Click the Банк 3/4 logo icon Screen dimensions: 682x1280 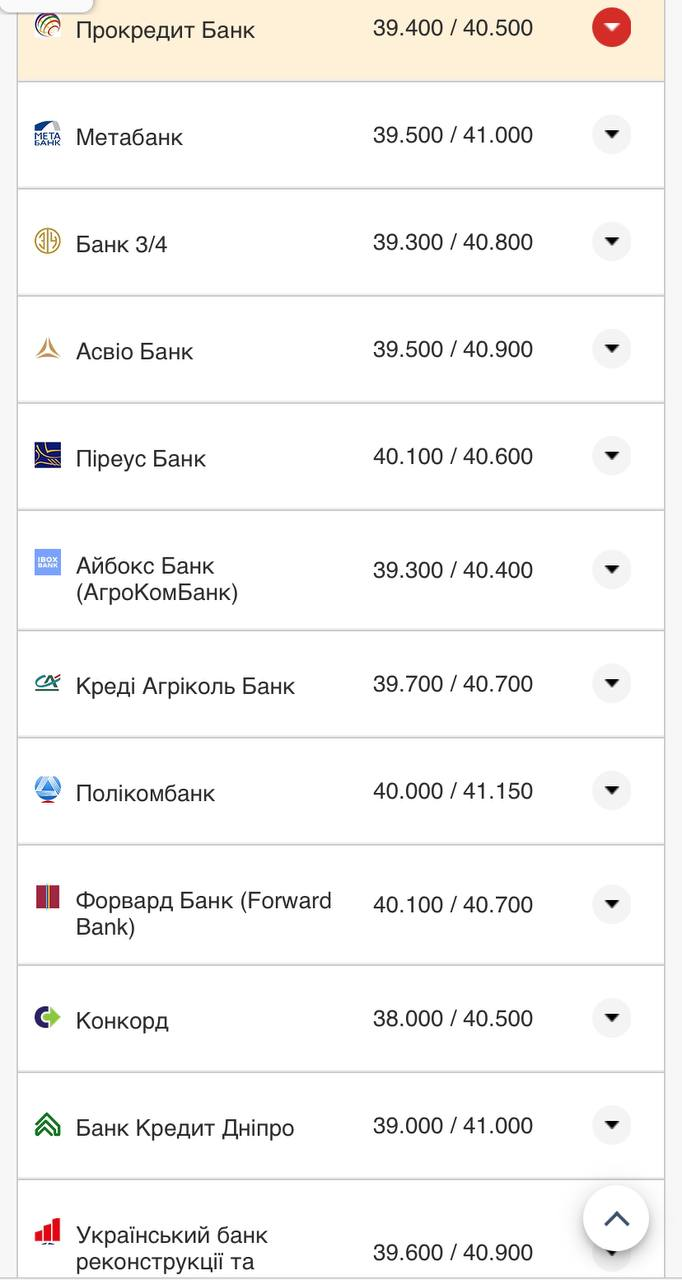click(47, 241)
